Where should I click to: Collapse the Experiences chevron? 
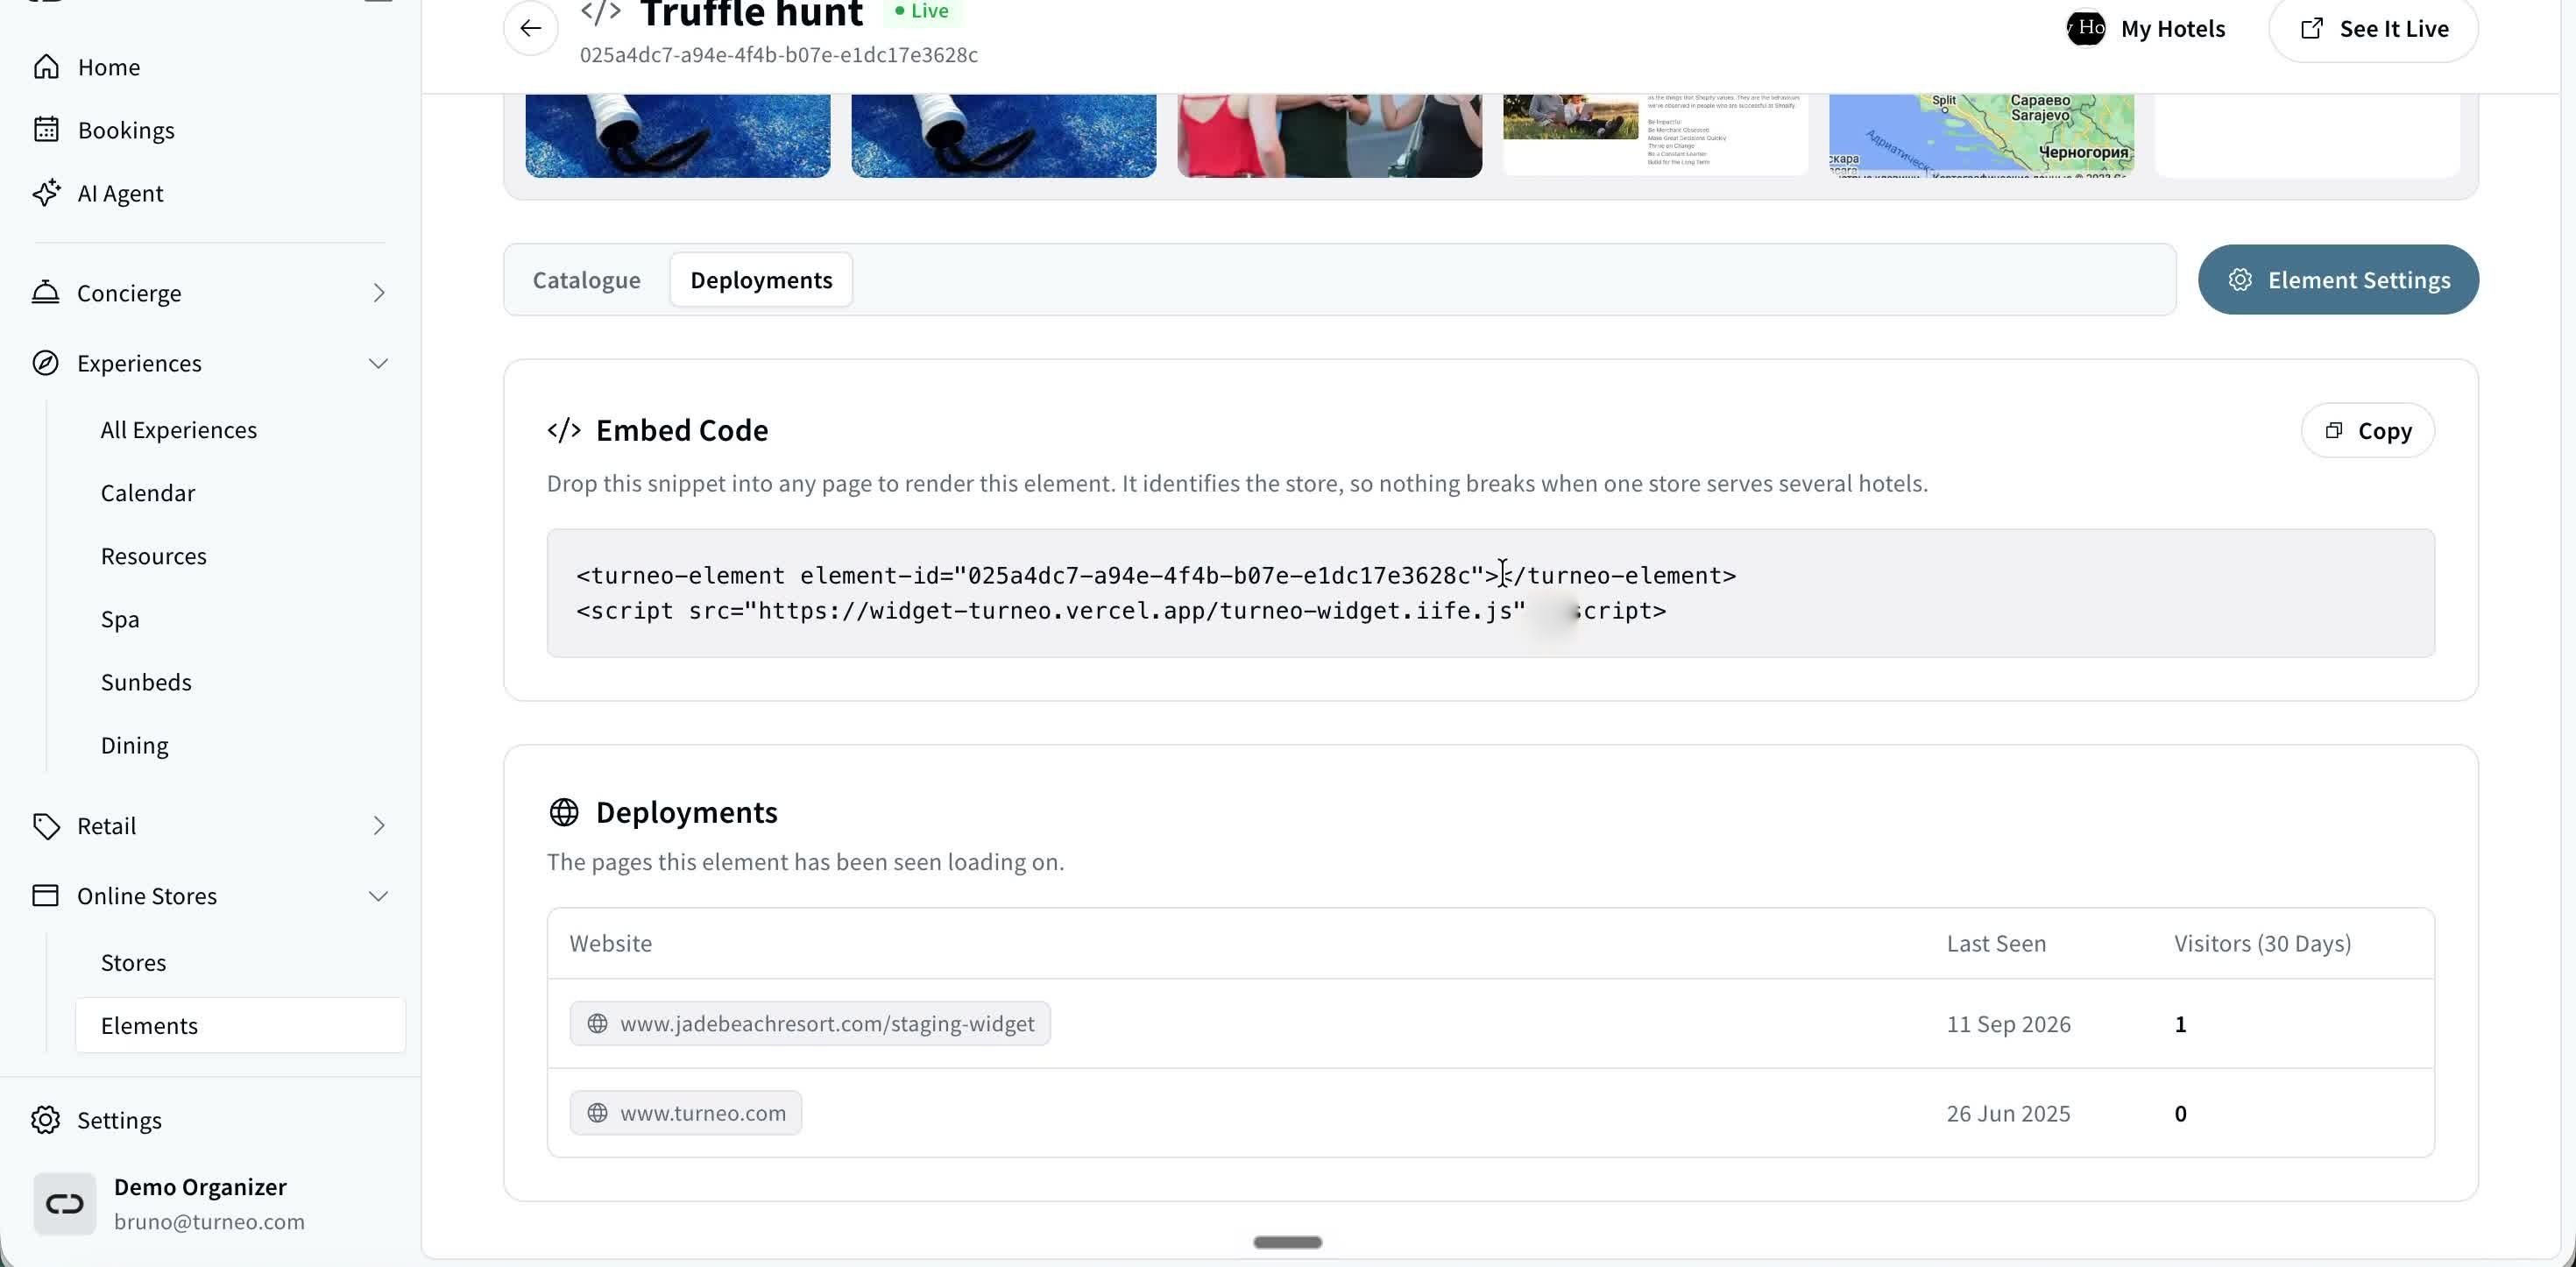(x=378, y=363)
